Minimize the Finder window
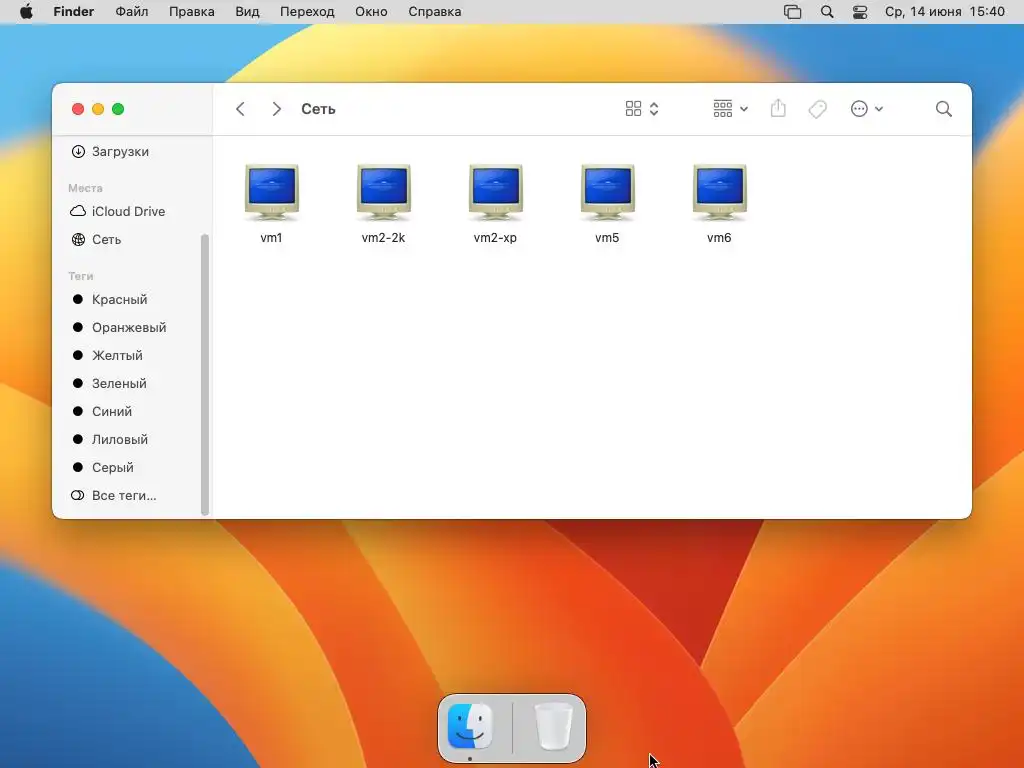Screen dimensions: 1024x768 [x=98, y=109]
